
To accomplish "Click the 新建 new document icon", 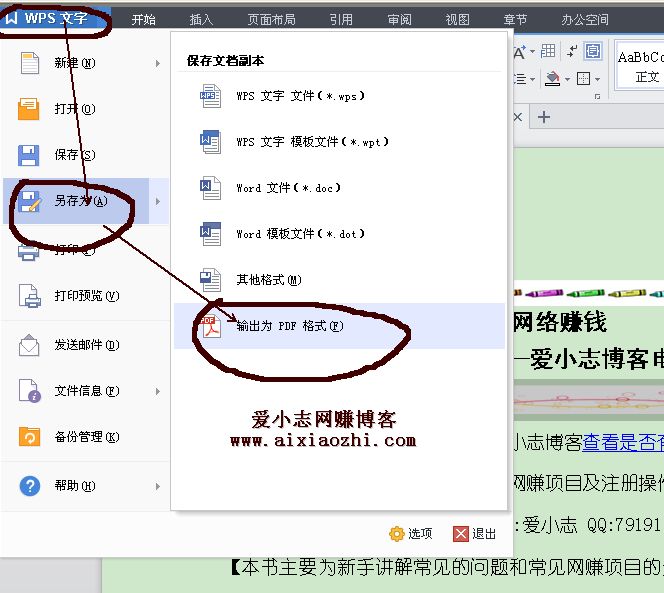I will [x=30, y=63].
